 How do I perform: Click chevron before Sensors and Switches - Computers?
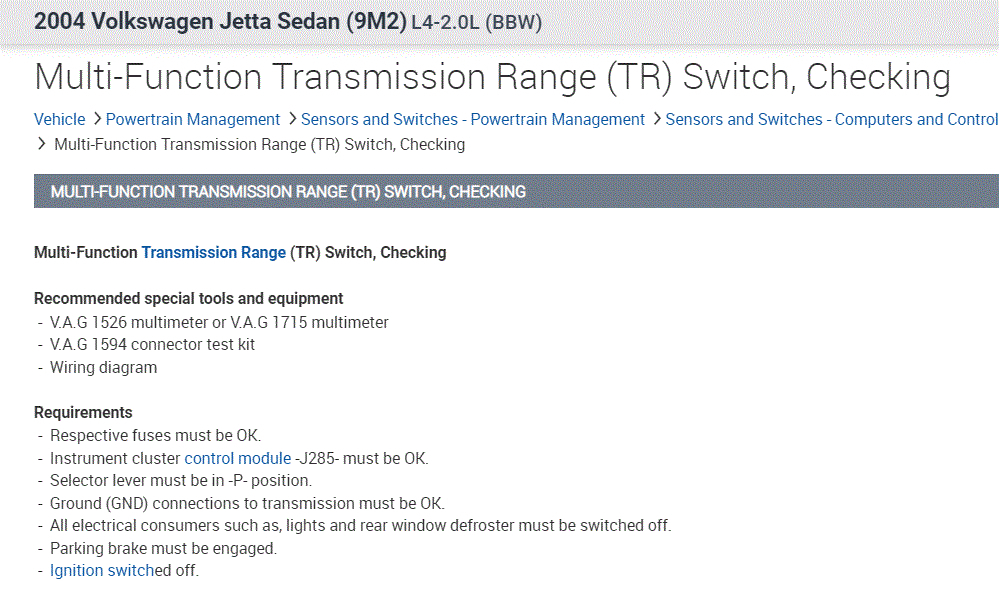656,120
